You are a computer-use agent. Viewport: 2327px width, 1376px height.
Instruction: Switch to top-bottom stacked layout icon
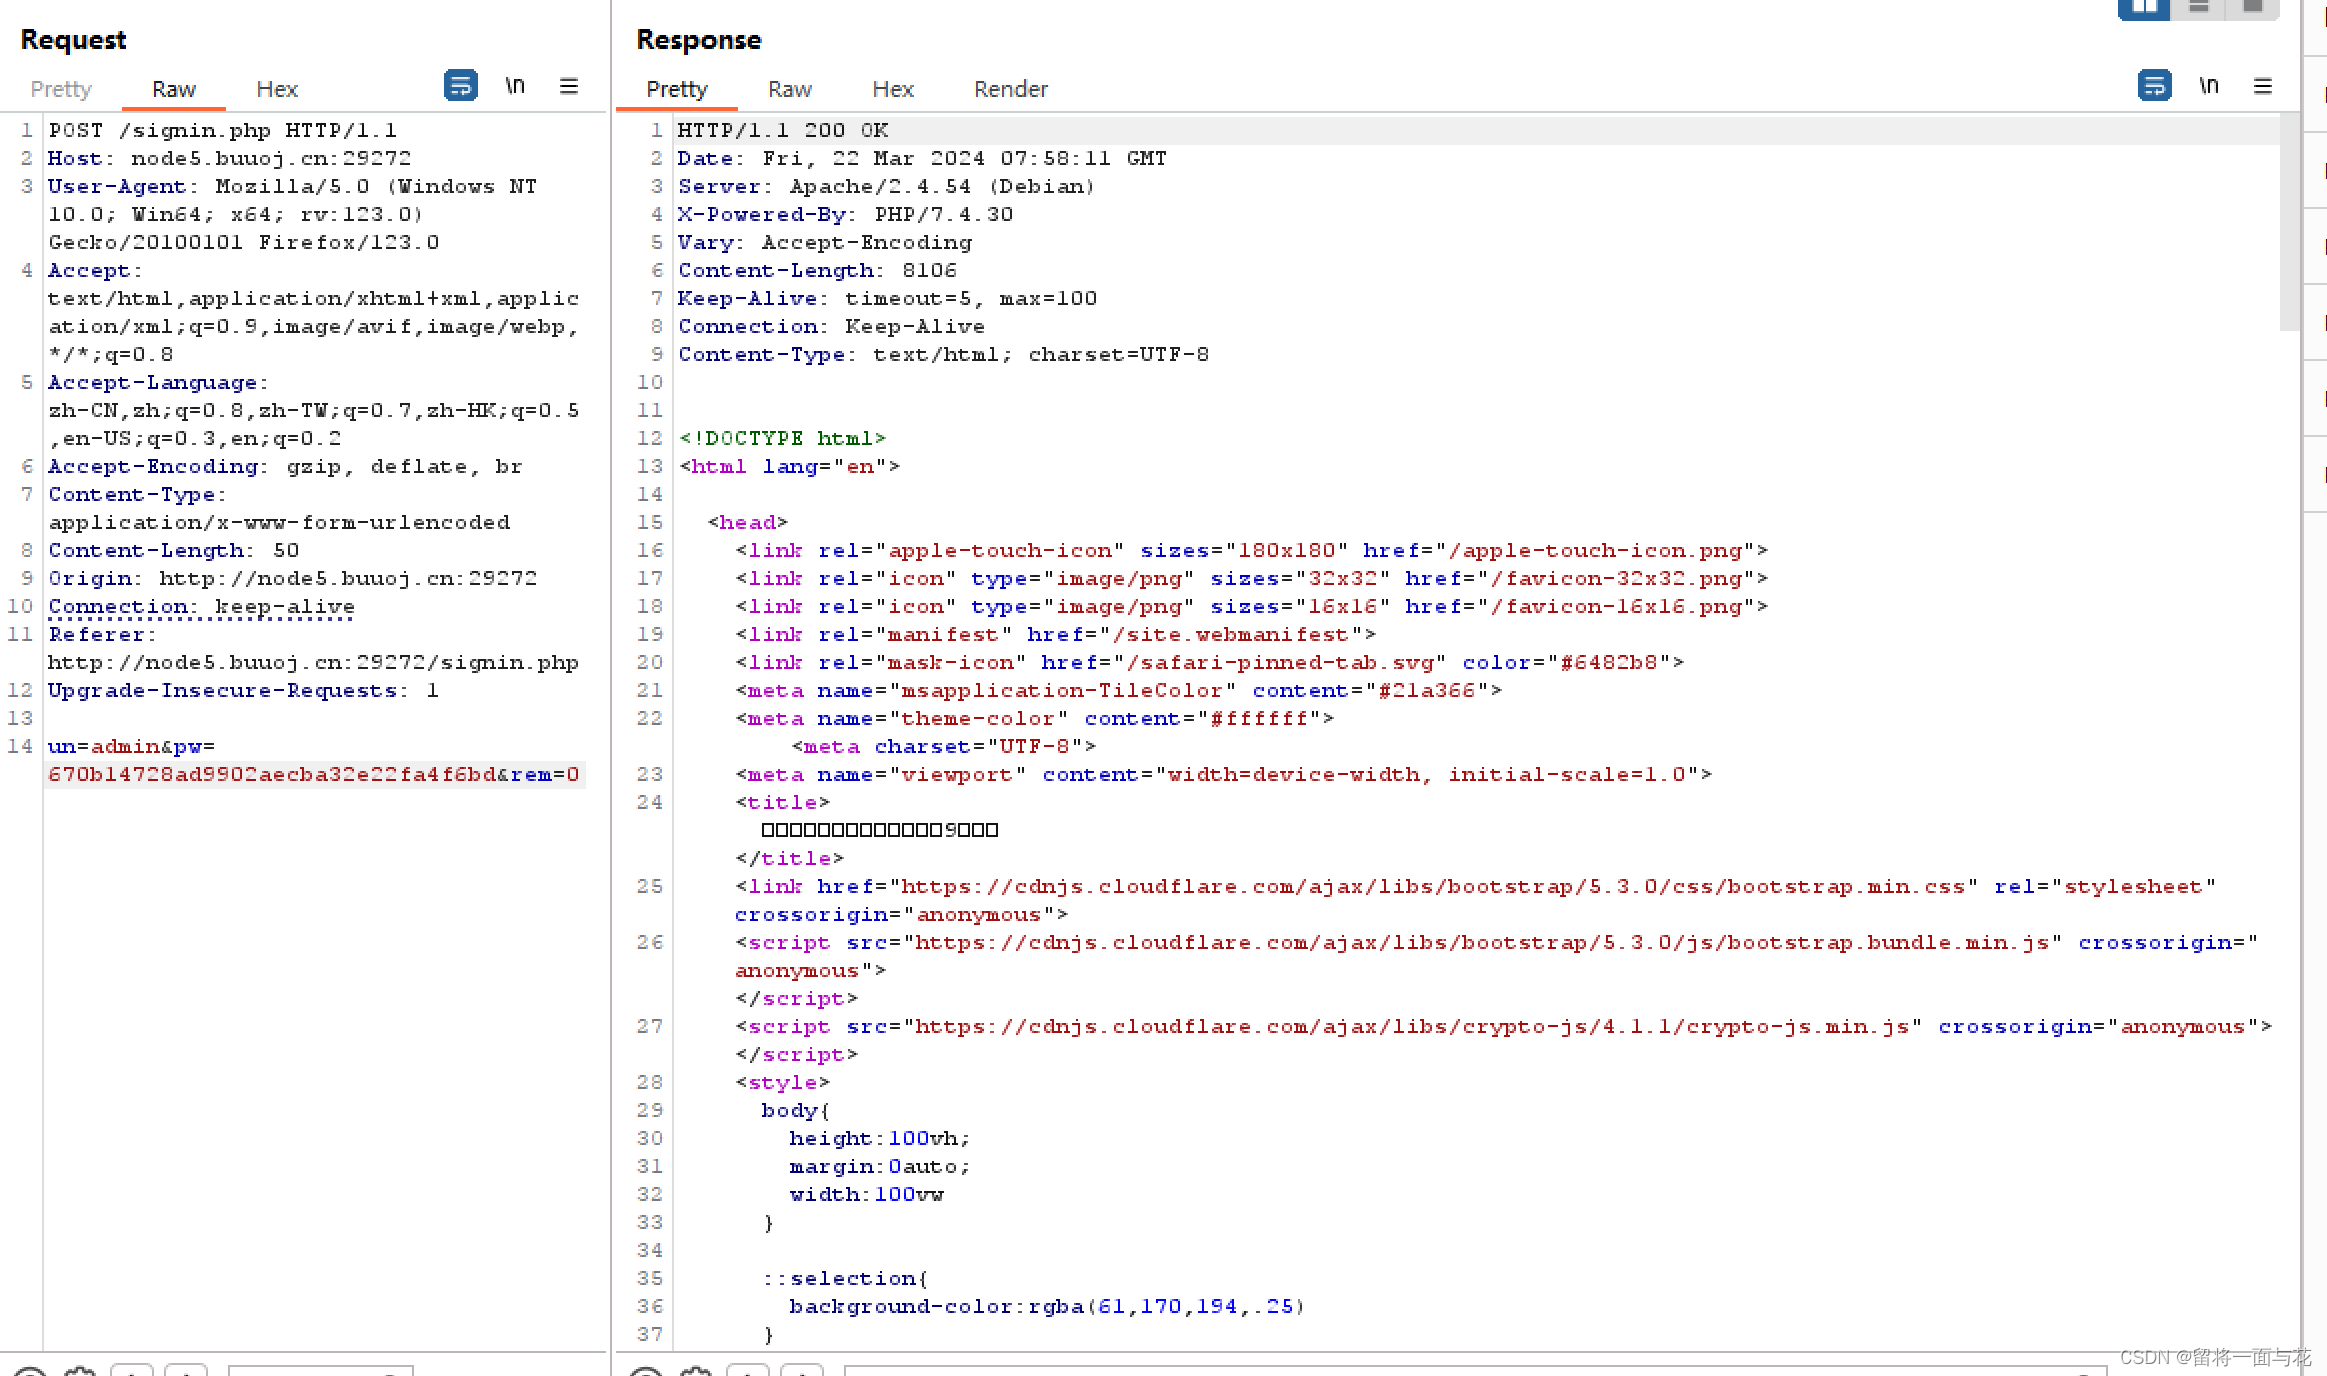[2198, 8]
